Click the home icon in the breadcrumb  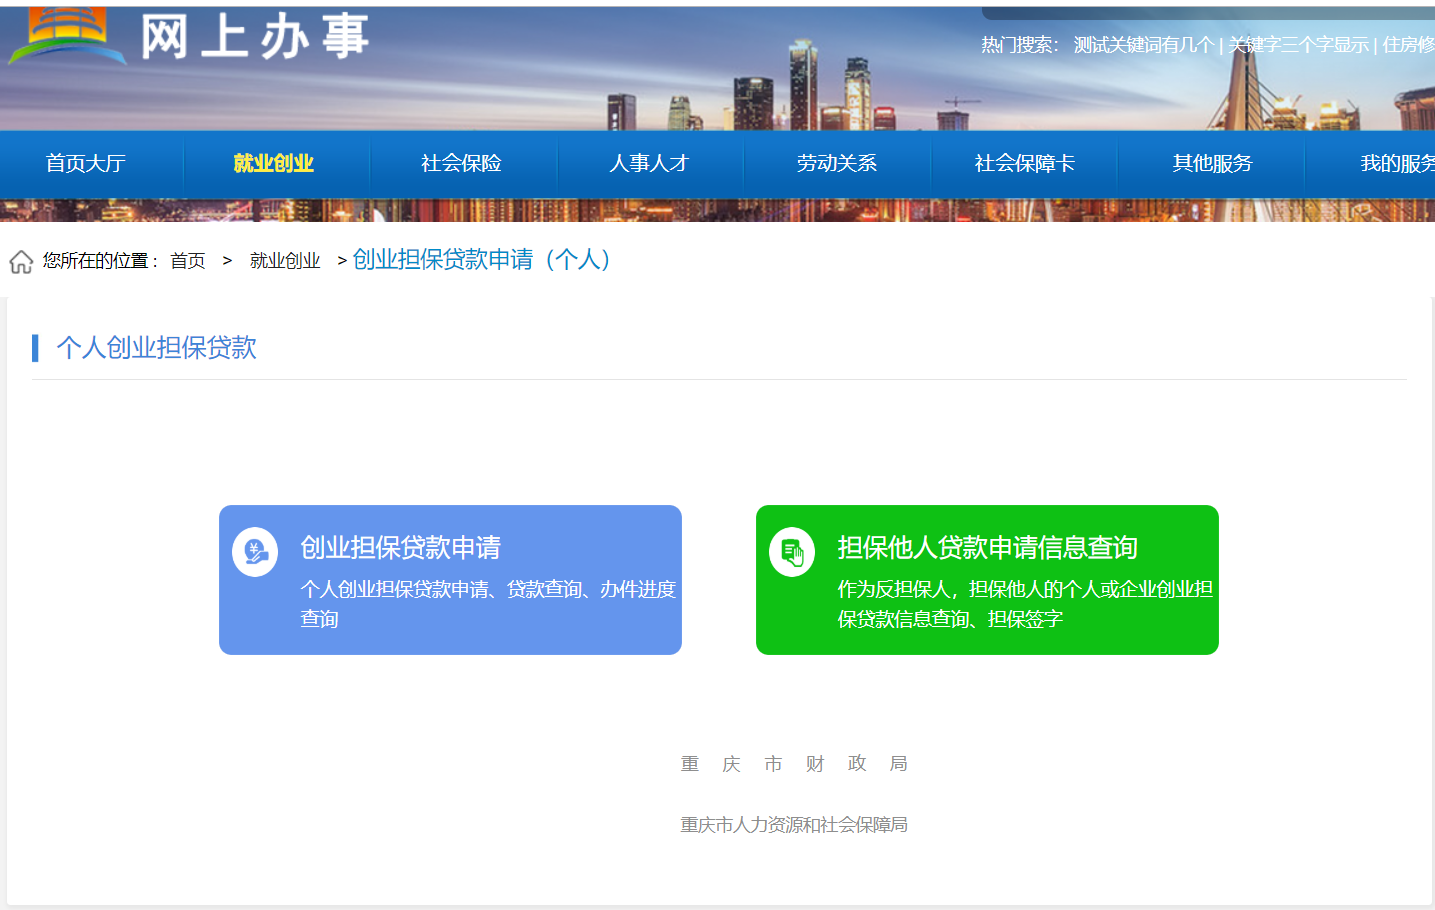pyautogui.click(x=21, y=262)
